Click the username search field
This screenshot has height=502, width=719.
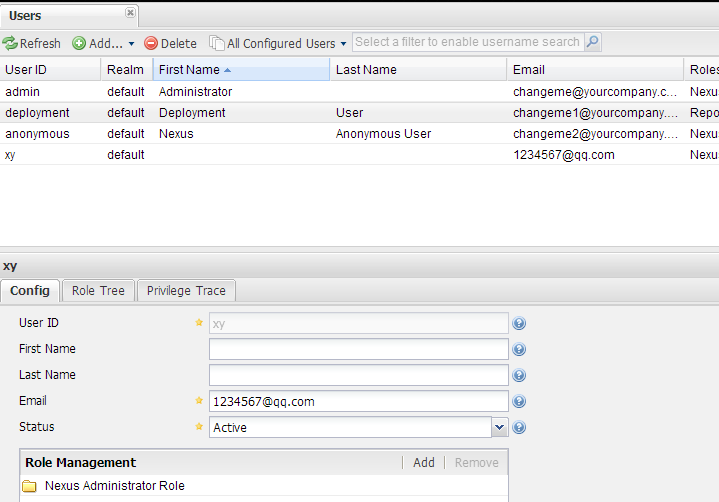tap(468, 42)
